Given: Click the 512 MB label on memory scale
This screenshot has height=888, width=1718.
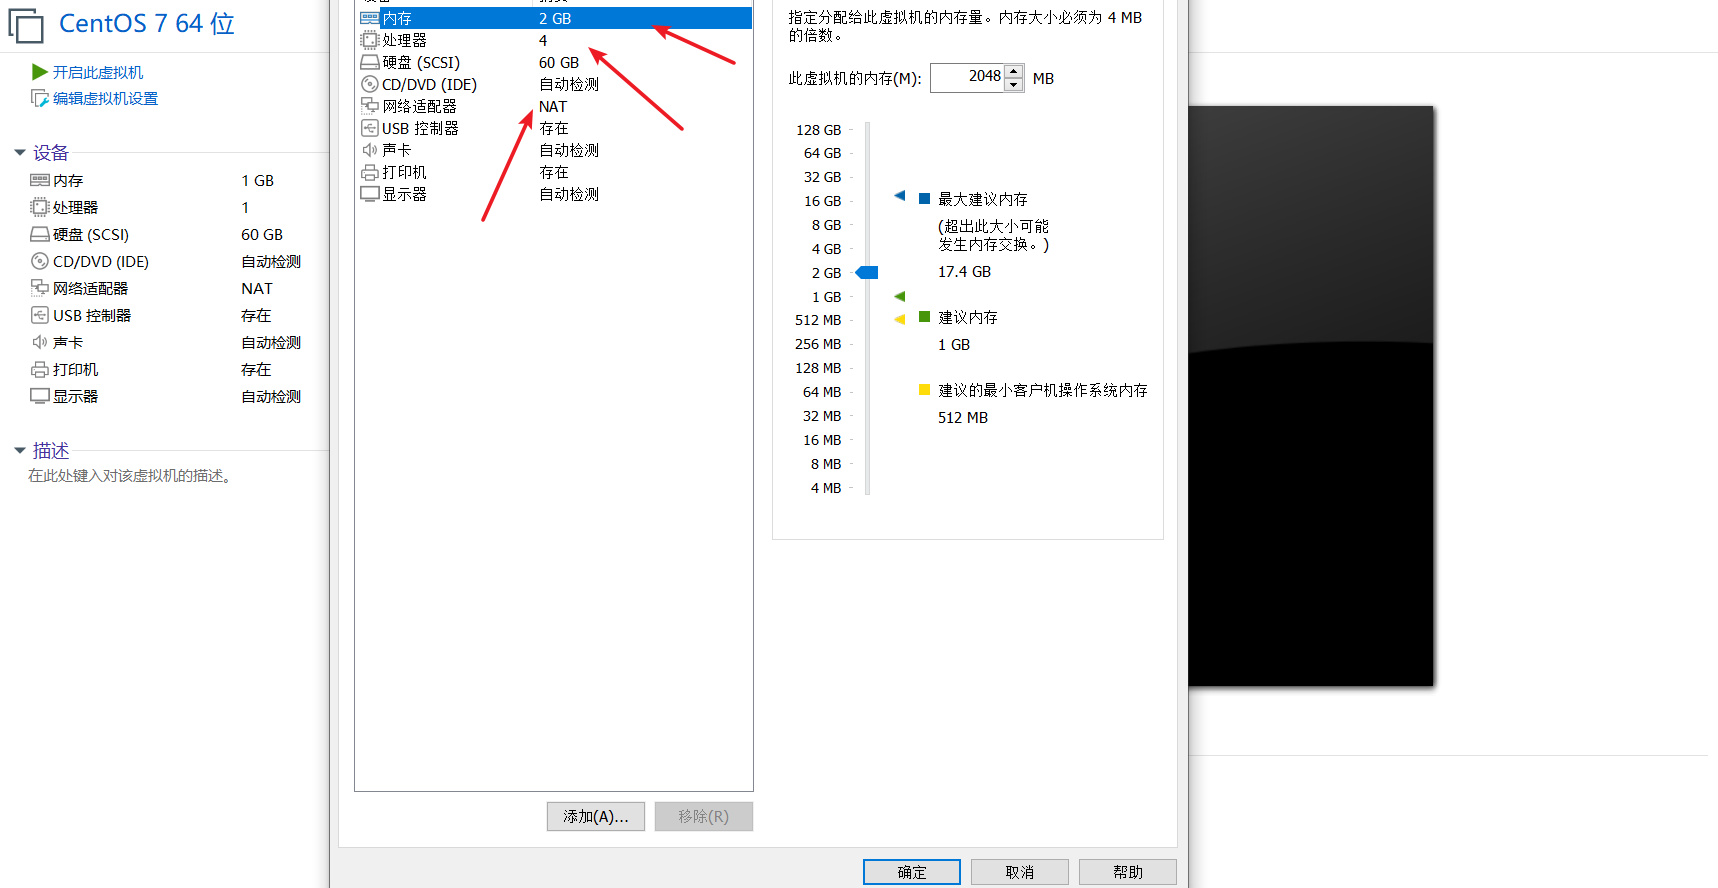Looking at the screenshot, I should coord(818,320).
